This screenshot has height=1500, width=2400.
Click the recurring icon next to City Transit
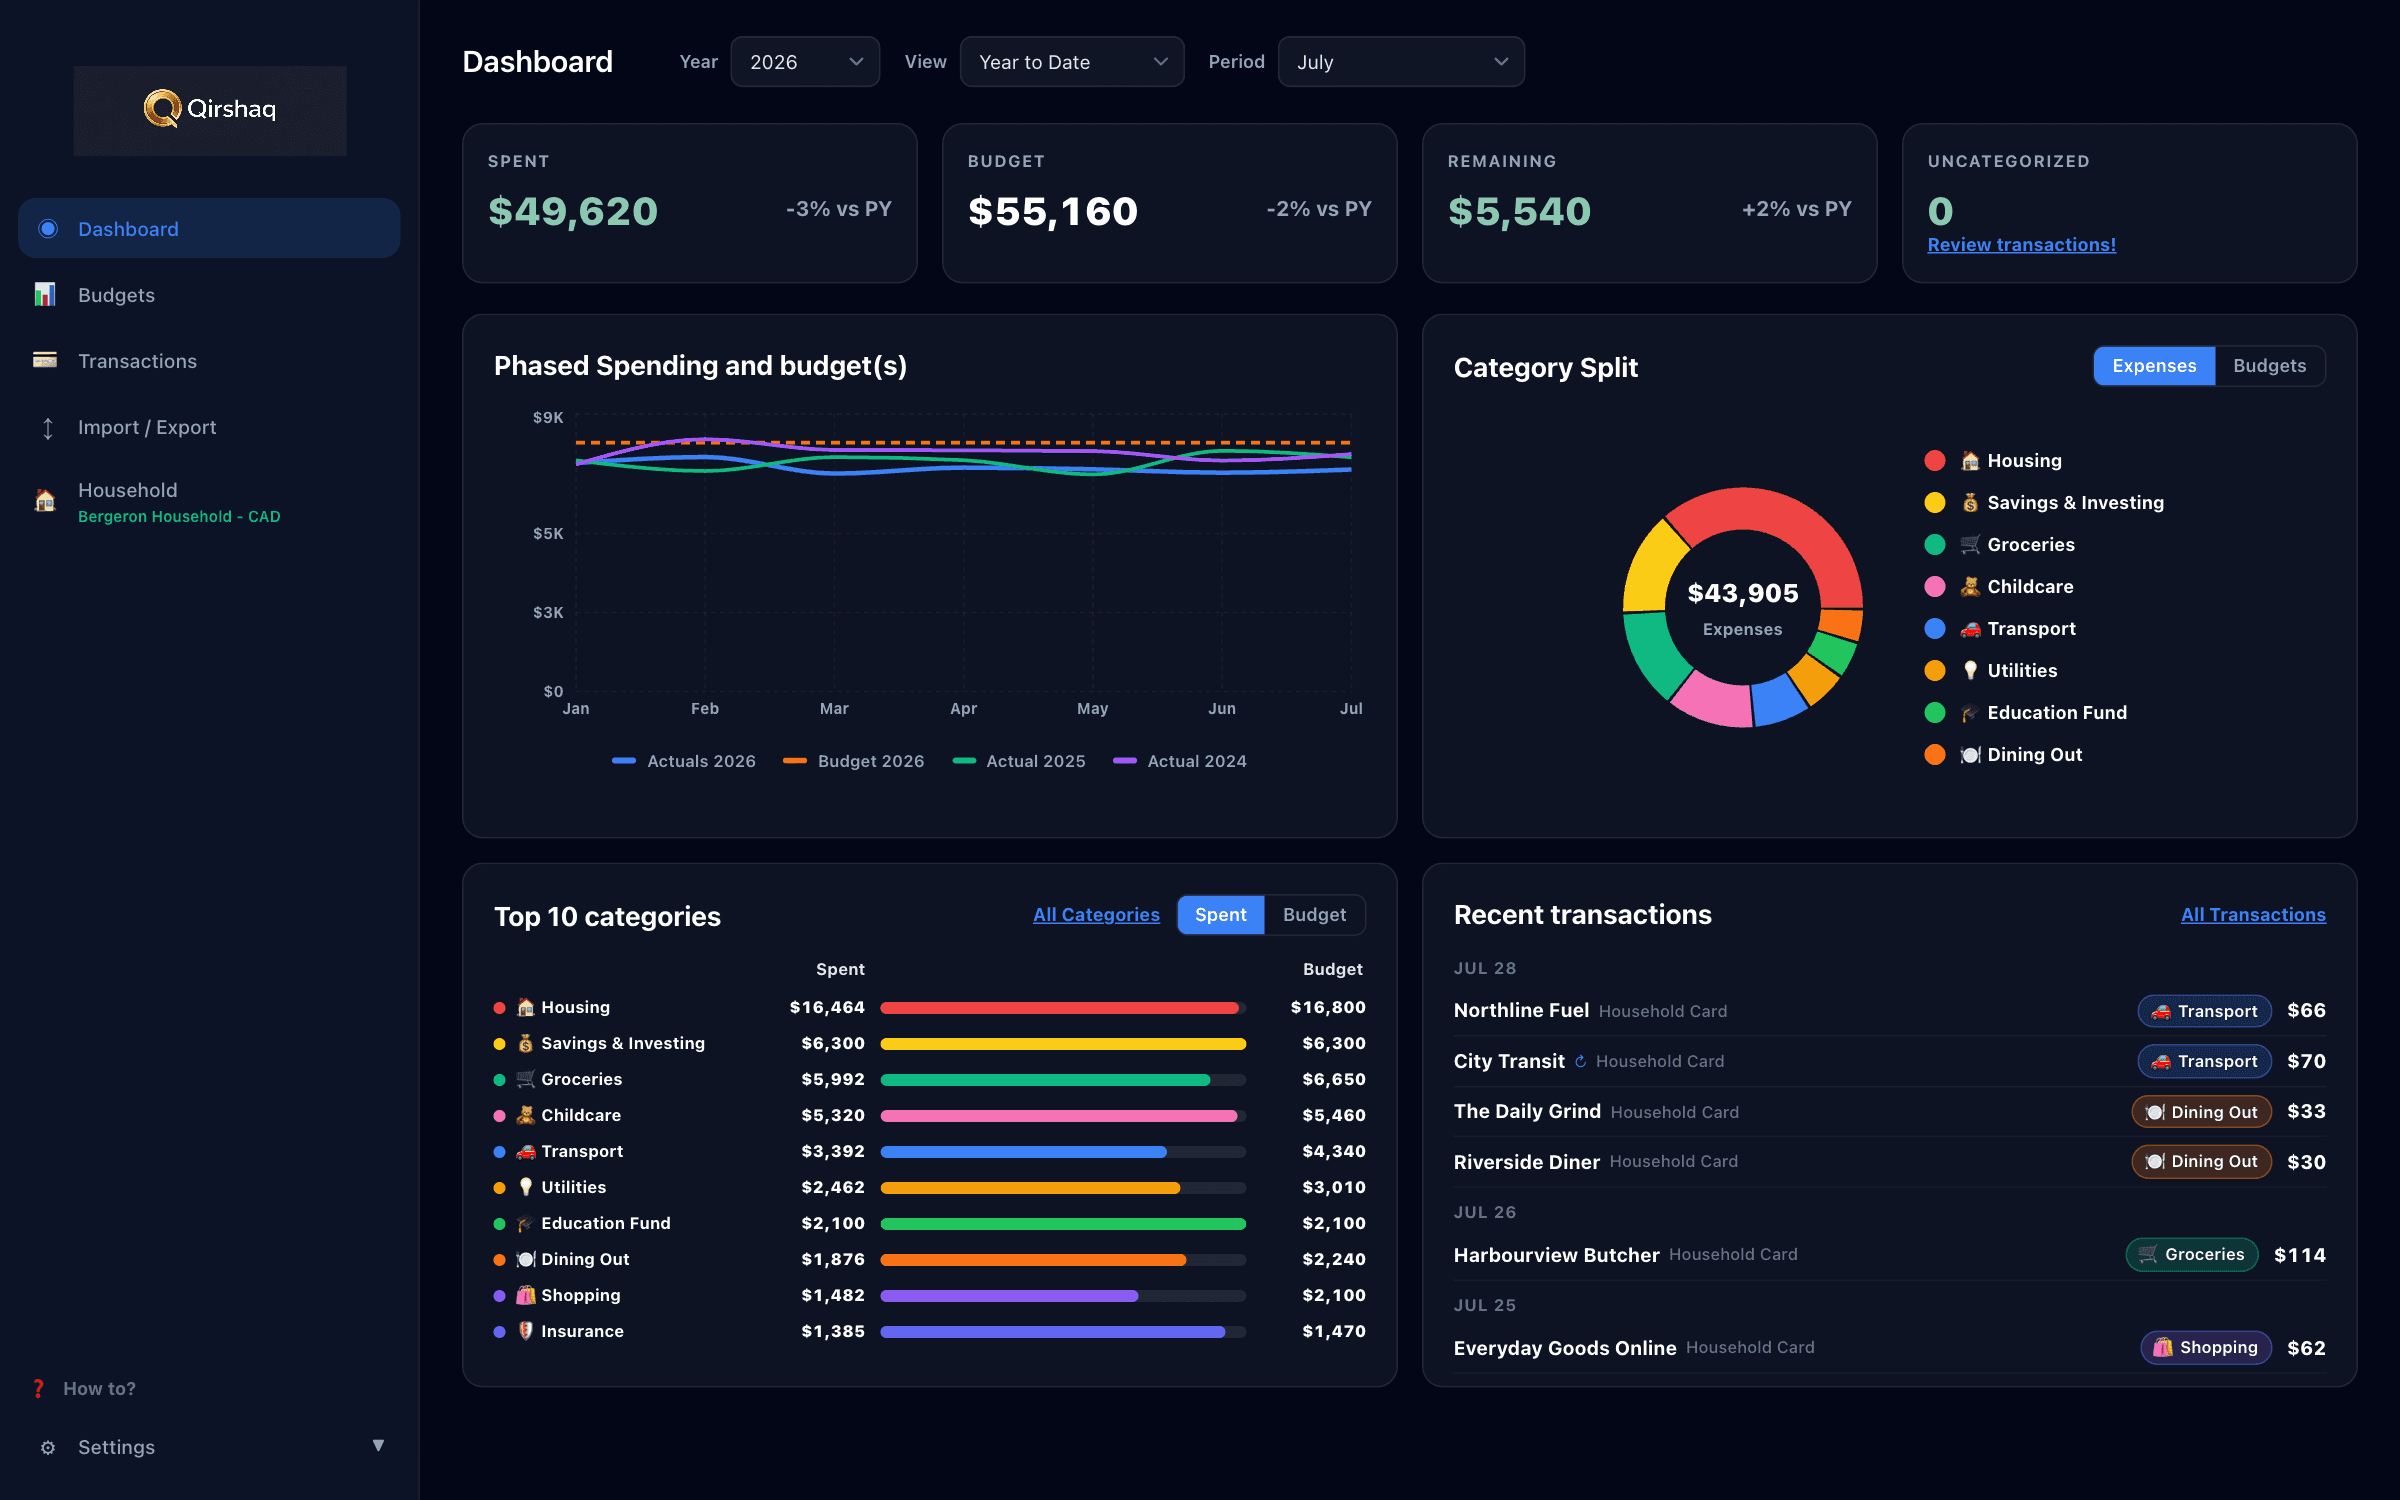[1580, 1061]
